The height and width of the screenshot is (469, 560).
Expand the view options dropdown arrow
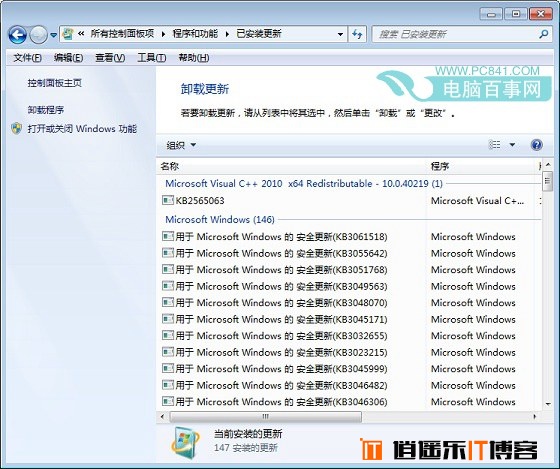click(512, 145)
